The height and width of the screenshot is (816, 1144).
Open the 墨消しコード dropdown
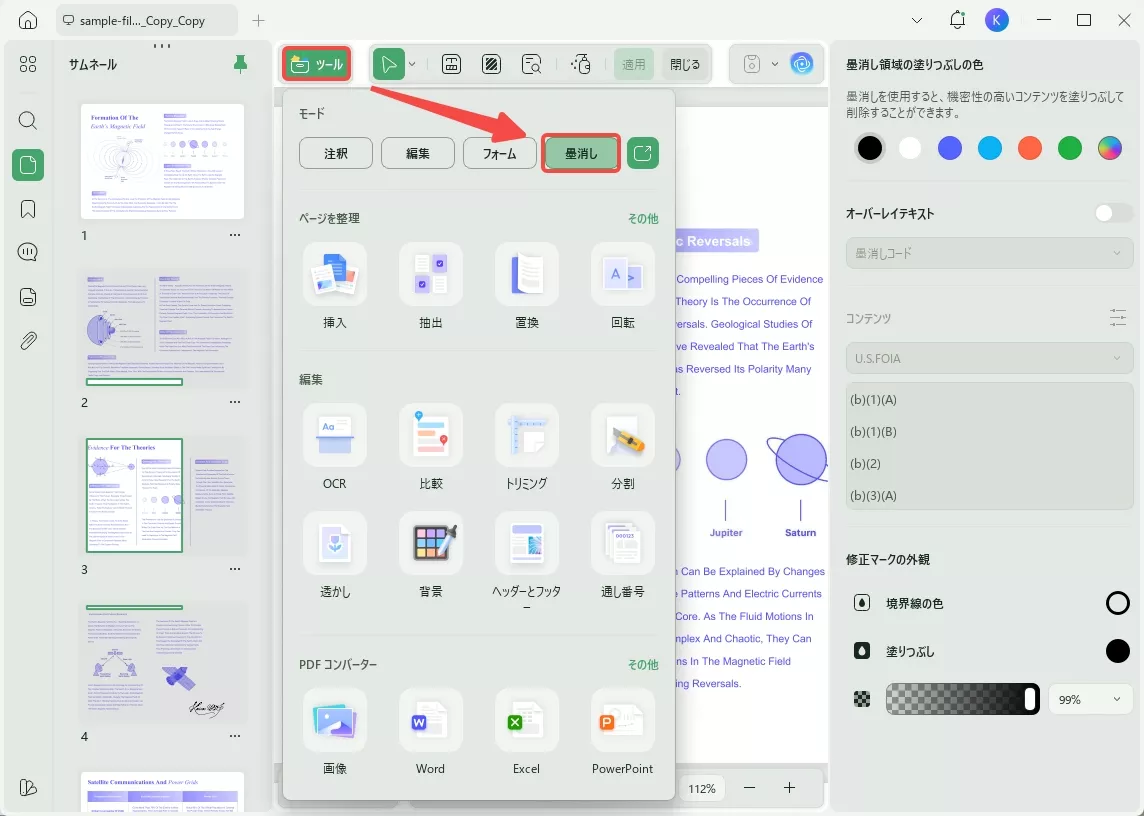pos(989,253)
